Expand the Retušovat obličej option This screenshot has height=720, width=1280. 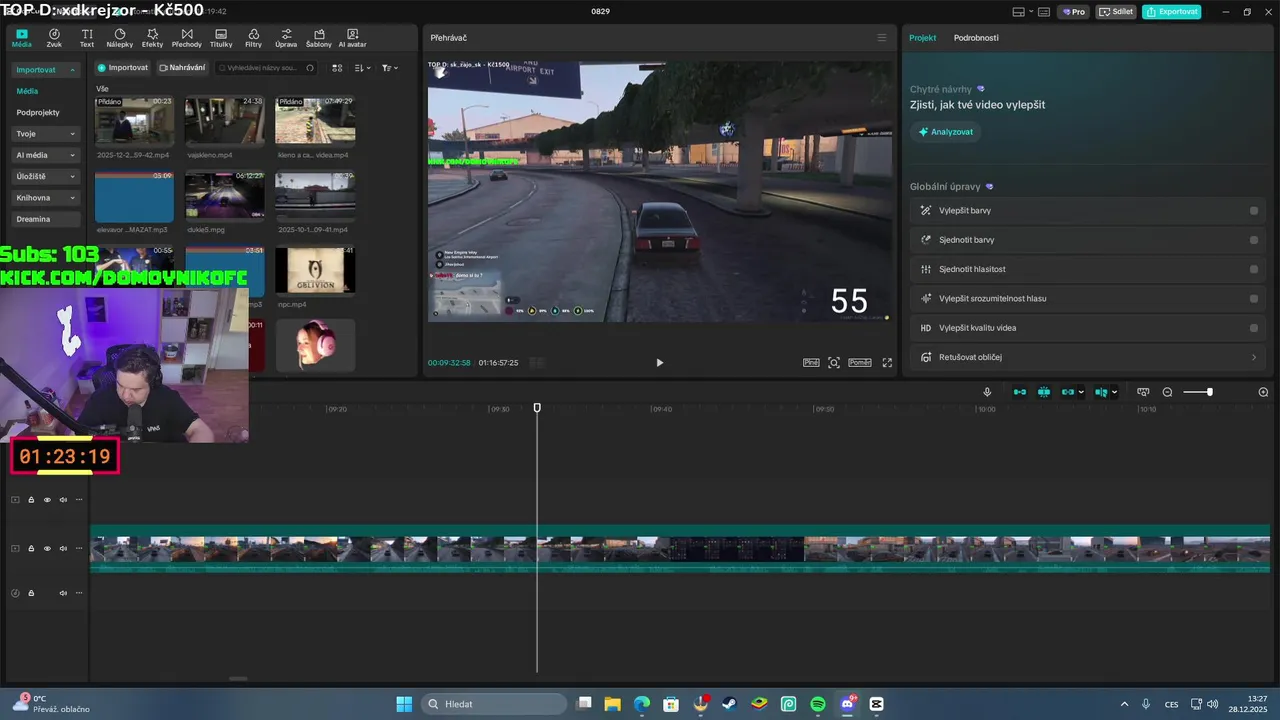[x=1254, y=357]
